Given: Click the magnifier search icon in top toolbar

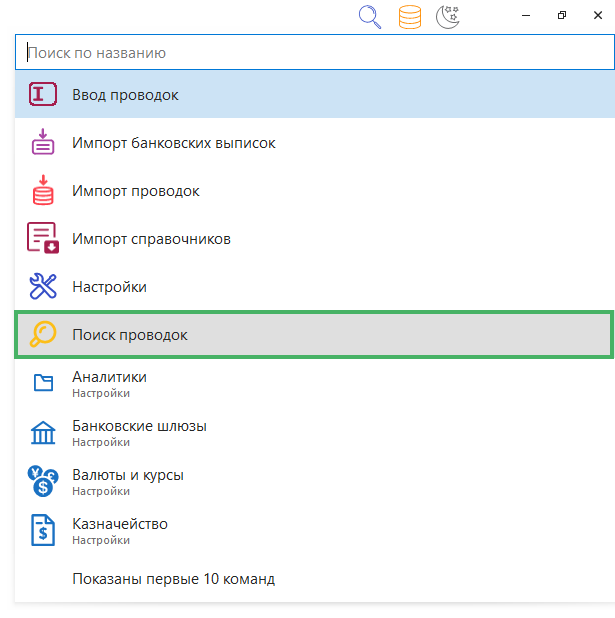Looking at the screenshot, I should pos(370,16).
